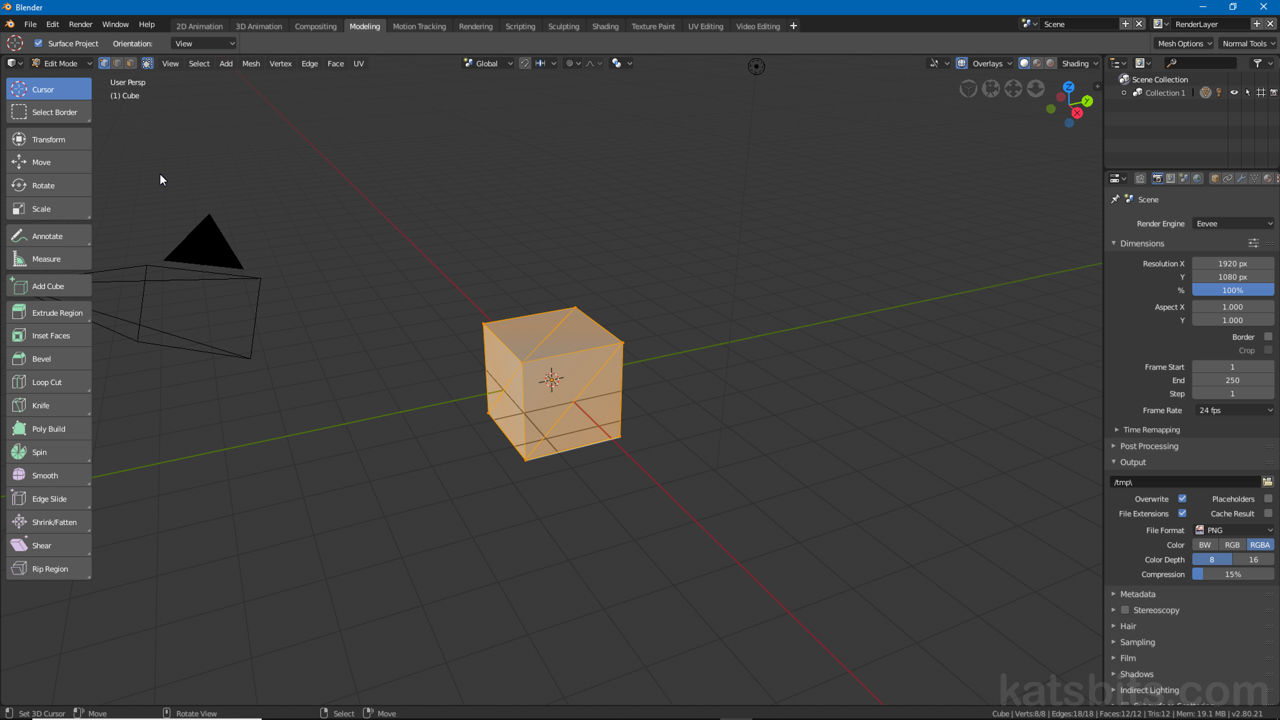Viewport: 1280px width, 720px height.
Task: Open the Mesh menu
Action: tap(251, 63)
